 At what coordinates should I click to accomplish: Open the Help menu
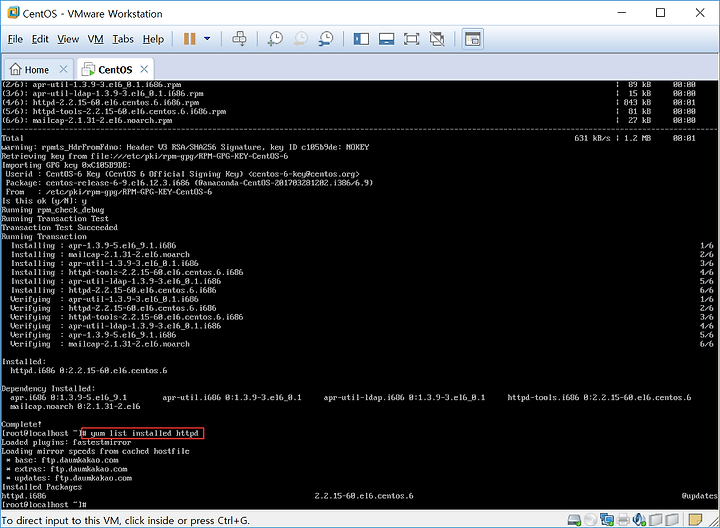(x=153, y=39)
